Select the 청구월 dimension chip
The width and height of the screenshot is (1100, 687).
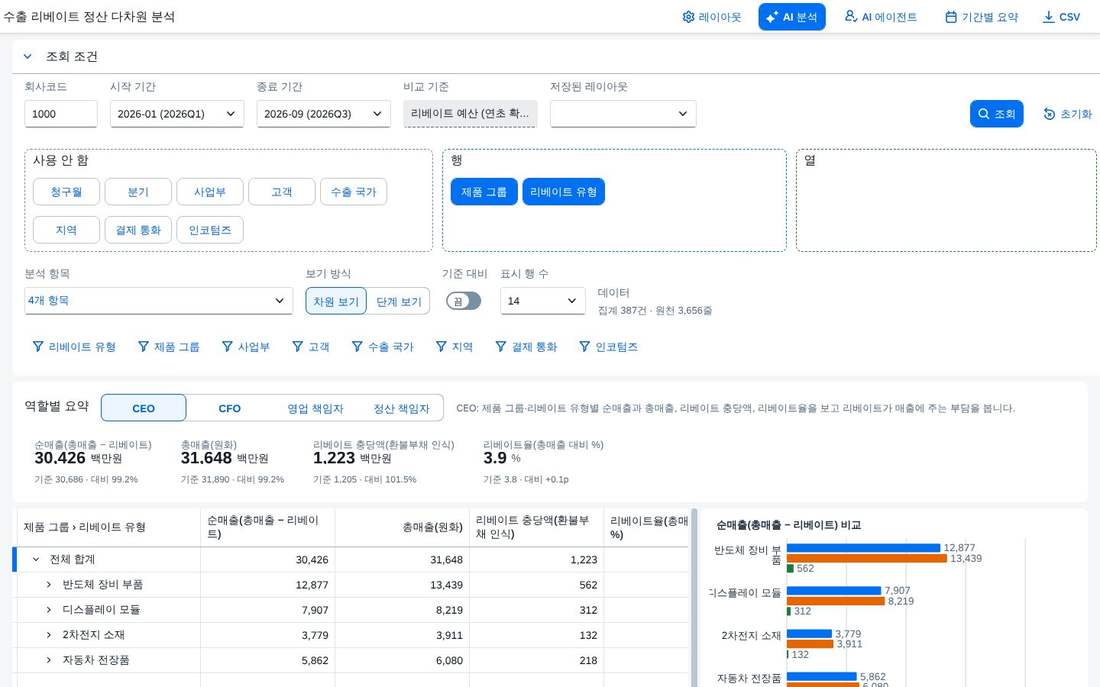point(66,192)
